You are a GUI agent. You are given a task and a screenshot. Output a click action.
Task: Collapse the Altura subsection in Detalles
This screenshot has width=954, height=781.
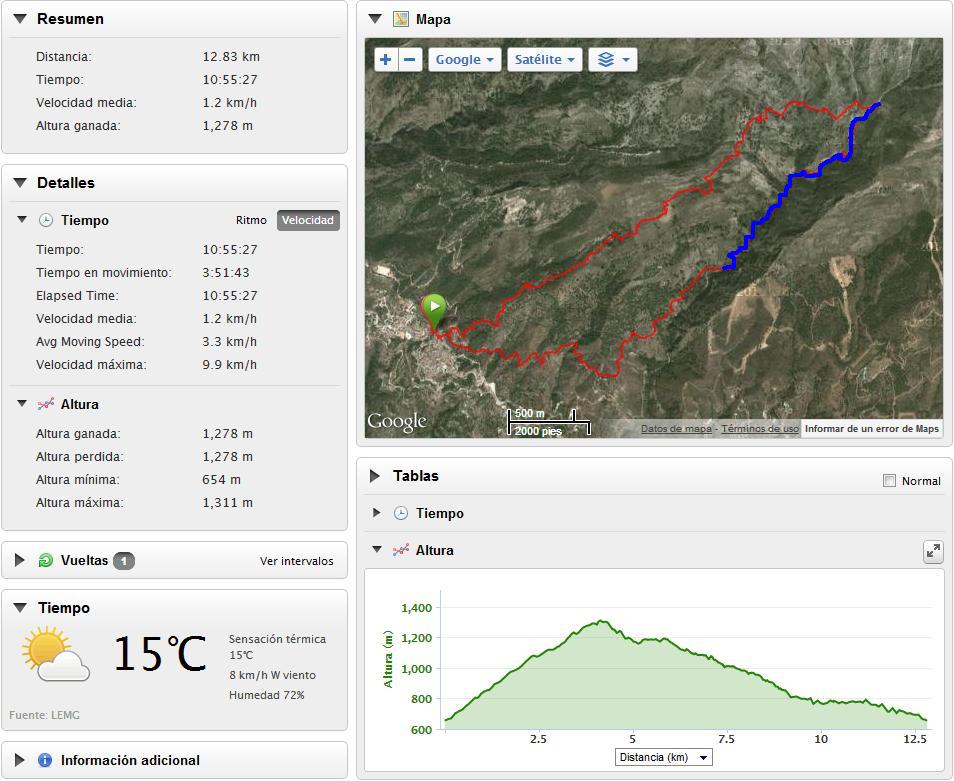(22, 403)
